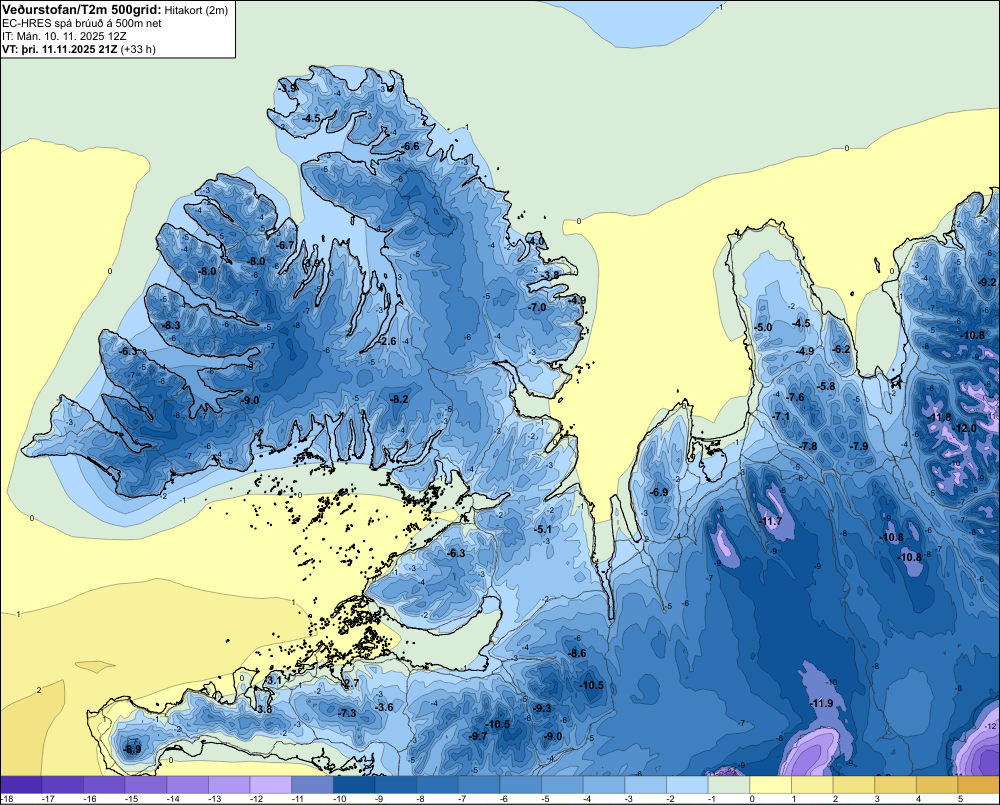
Task: Select the 'EC-HRES spá brúuð á 500m net' line
Action: point(82,23)
